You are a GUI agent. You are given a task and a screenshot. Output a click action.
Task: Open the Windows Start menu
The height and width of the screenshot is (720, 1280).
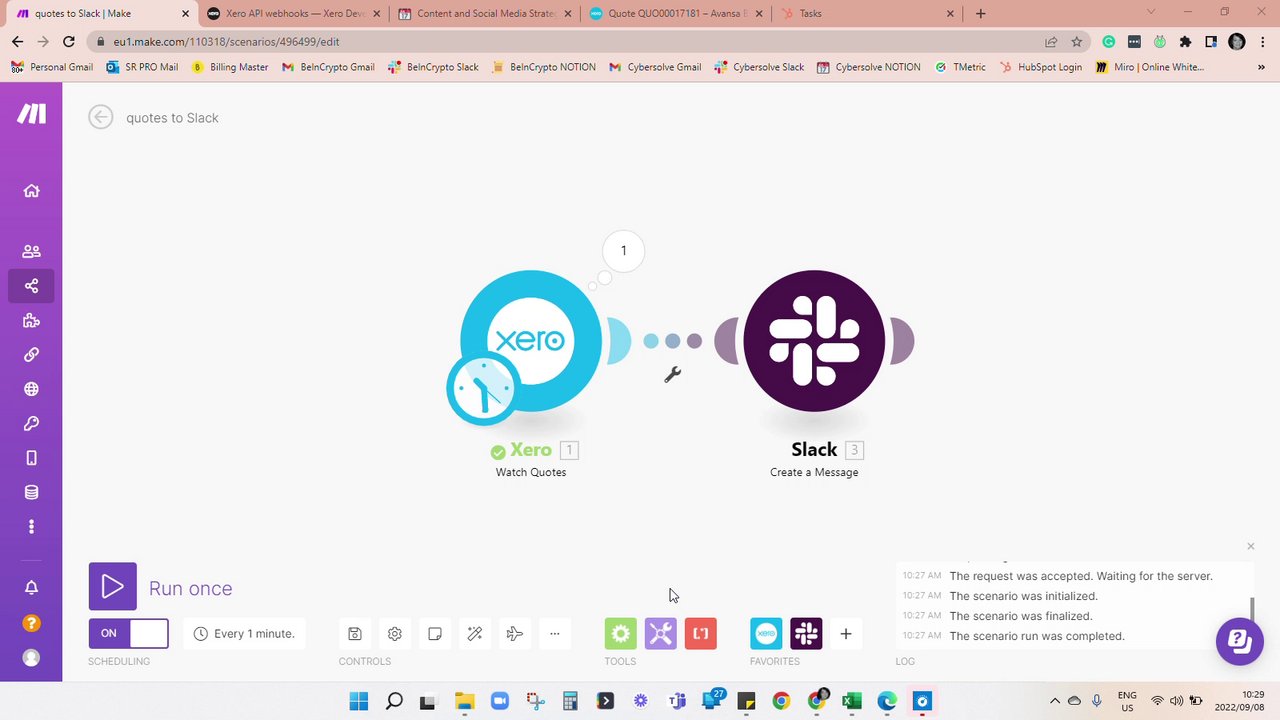pos(358,701)
